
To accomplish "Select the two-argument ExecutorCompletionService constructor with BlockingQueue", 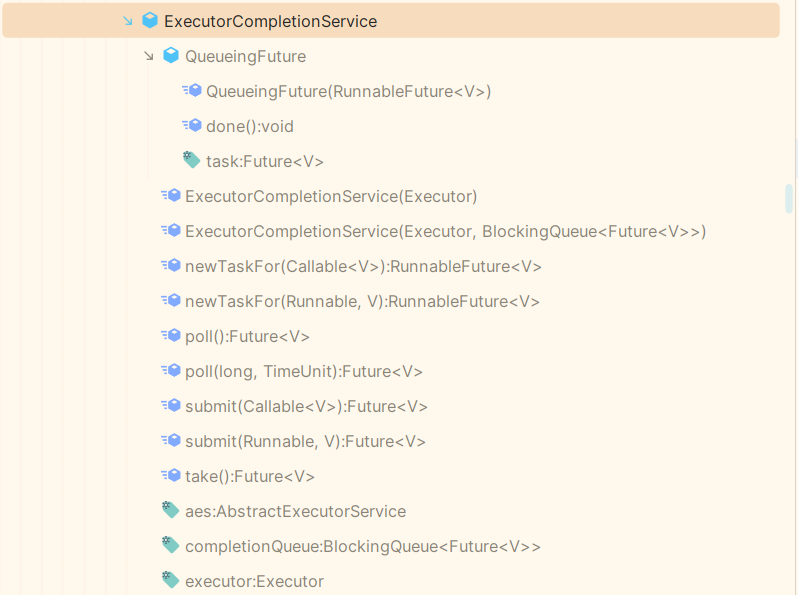I will (445, 231).
